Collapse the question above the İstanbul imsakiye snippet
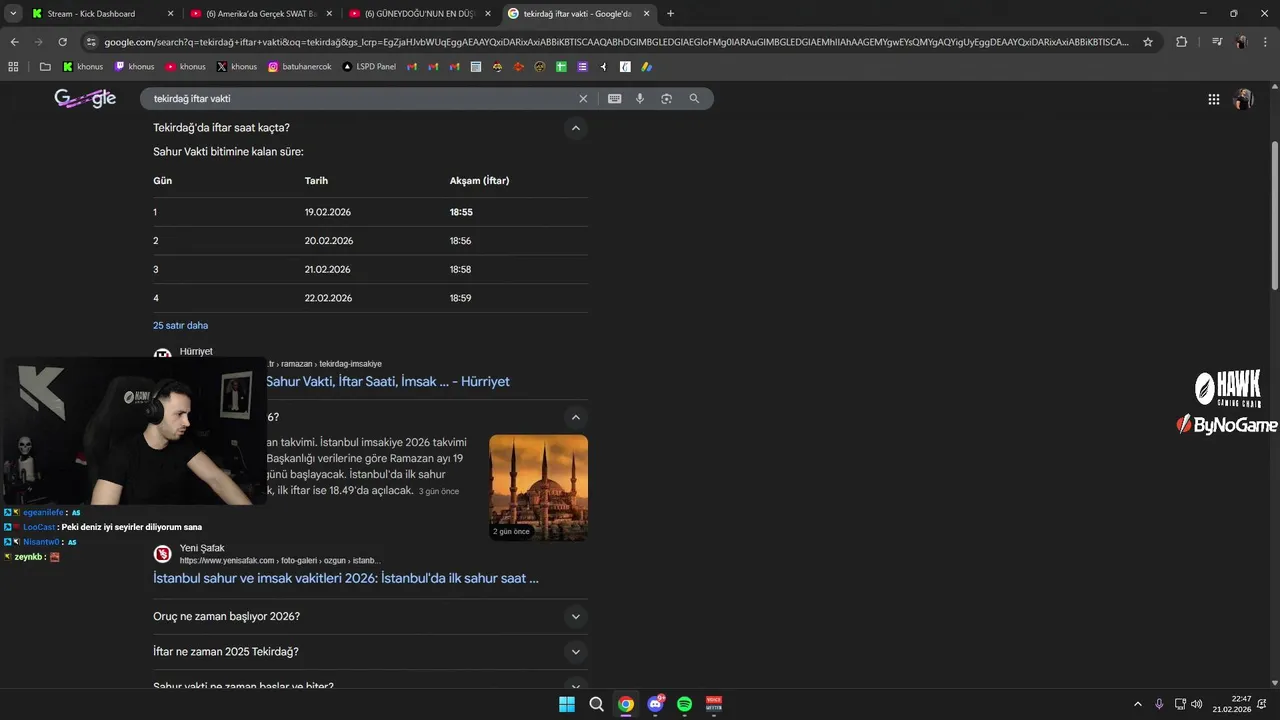Image resolution: width=1280 pixels, height=720 pixels. click(575, 417)
